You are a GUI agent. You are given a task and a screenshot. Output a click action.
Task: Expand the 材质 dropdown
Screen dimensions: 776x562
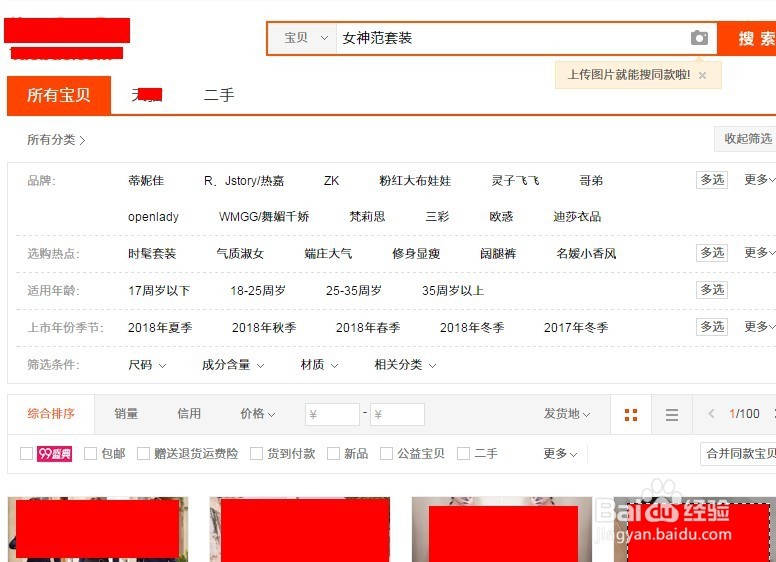pyautogui.click(x=319, y=365)
